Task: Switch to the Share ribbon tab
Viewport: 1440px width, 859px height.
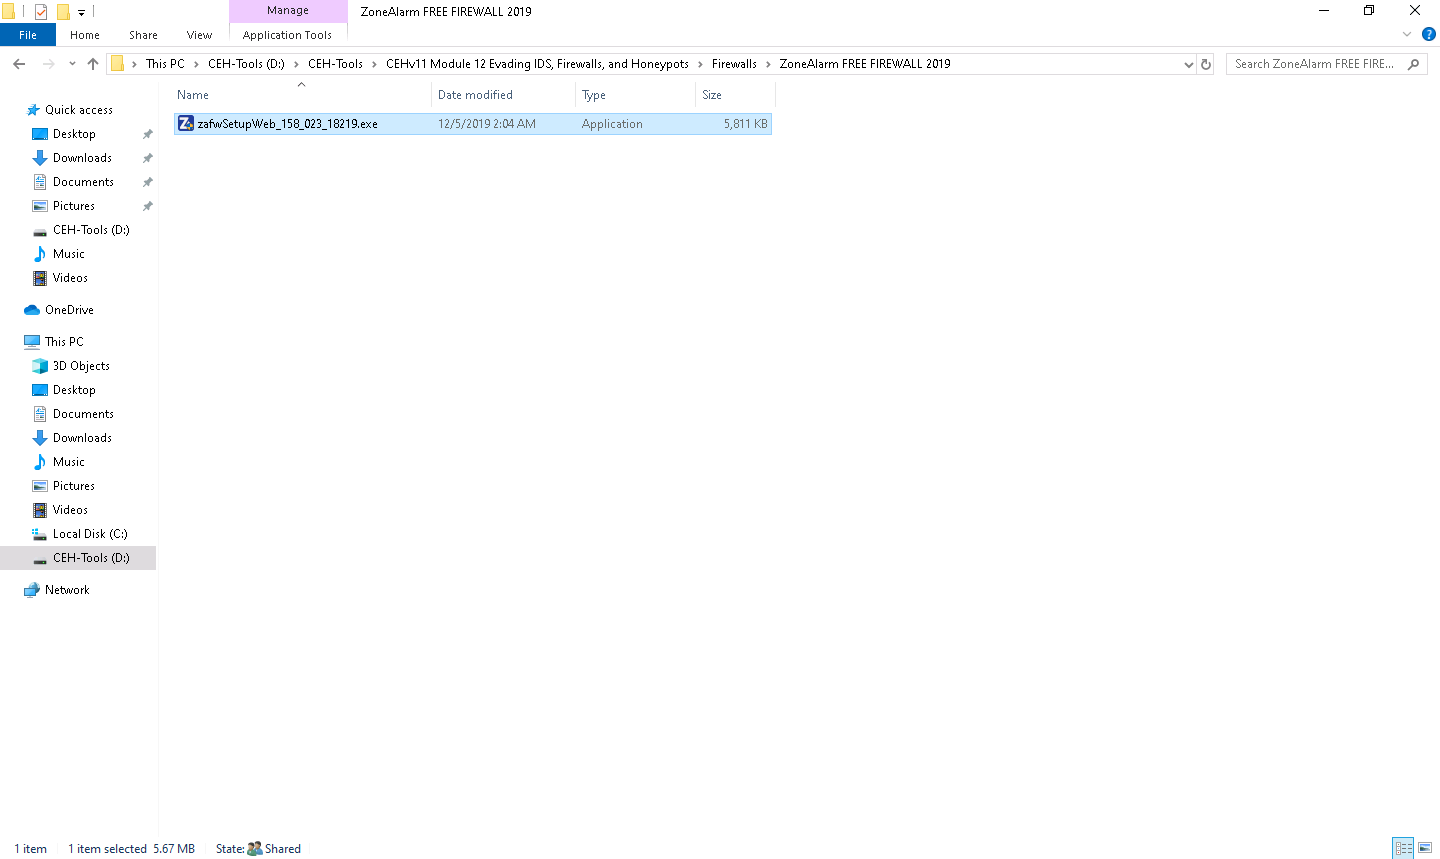Action: point(143,35)
